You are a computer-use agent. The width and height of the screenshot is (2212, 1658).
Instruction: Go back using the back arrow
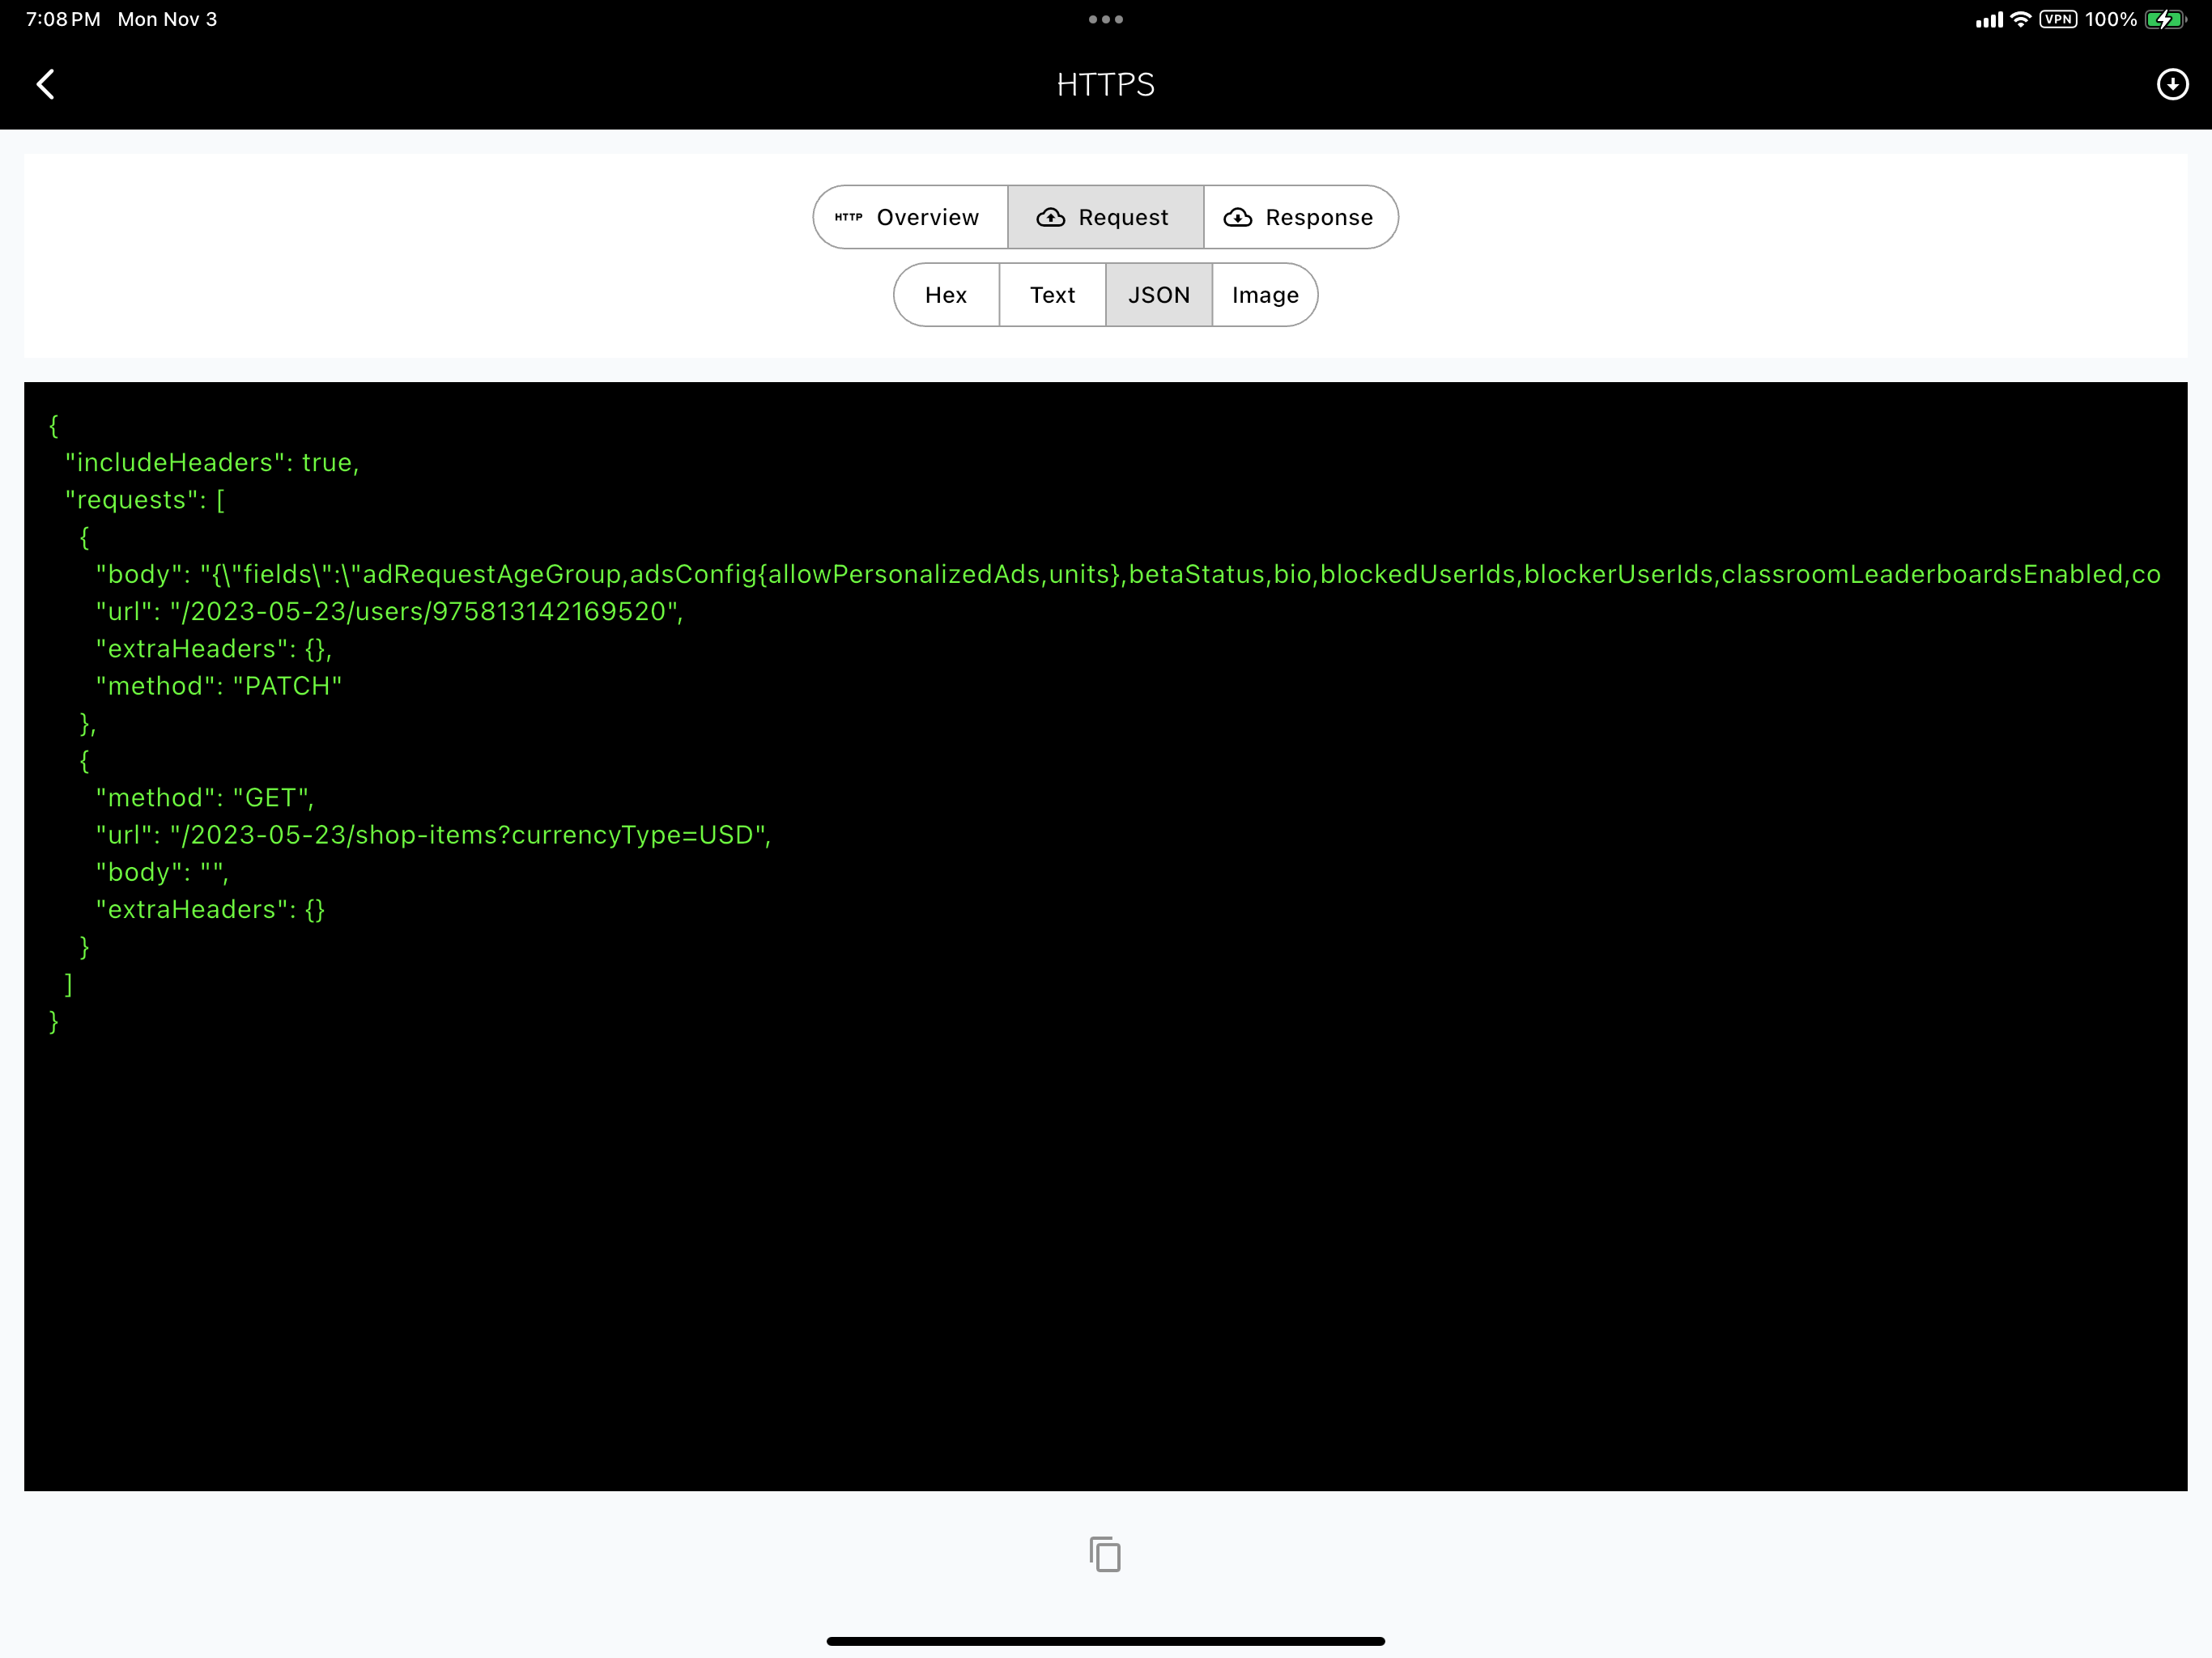[x=46, y=84]
